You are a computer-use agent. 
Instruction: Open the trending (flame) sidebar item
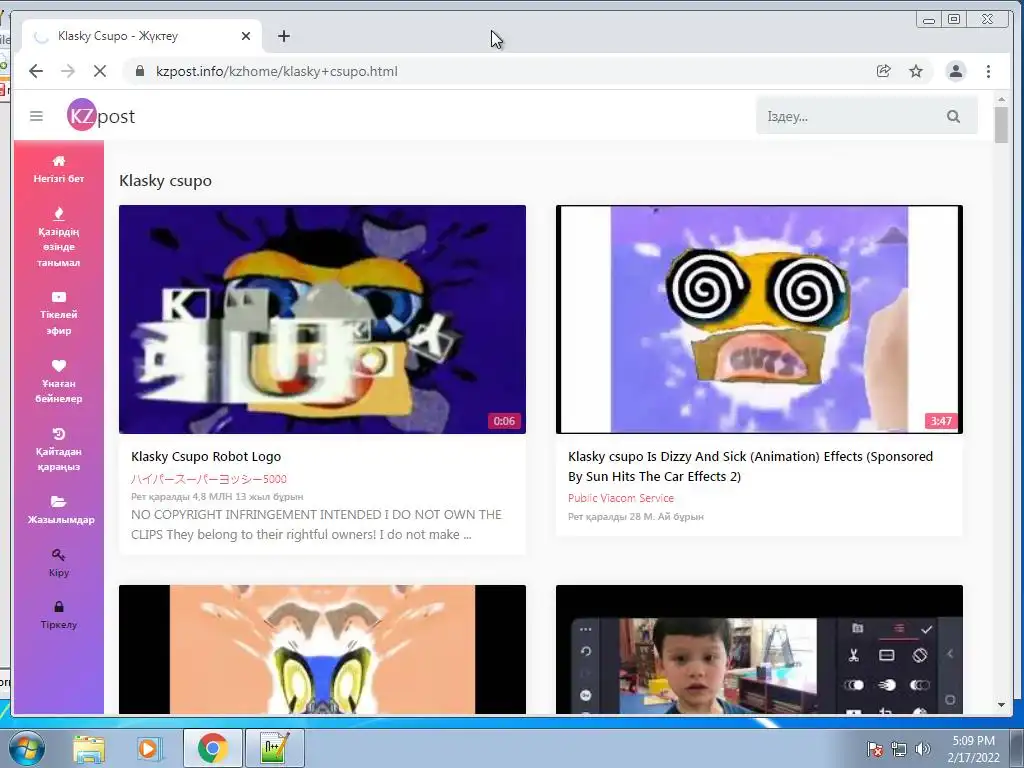[59, 237]
